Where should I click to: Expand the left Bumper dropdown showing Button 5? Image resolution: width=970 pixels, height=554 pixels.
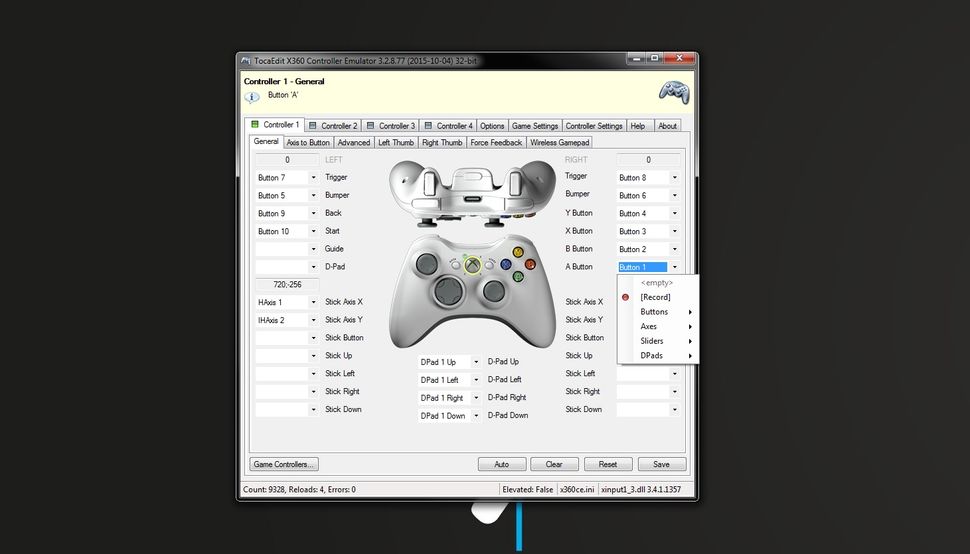click(x=313, y=195)
